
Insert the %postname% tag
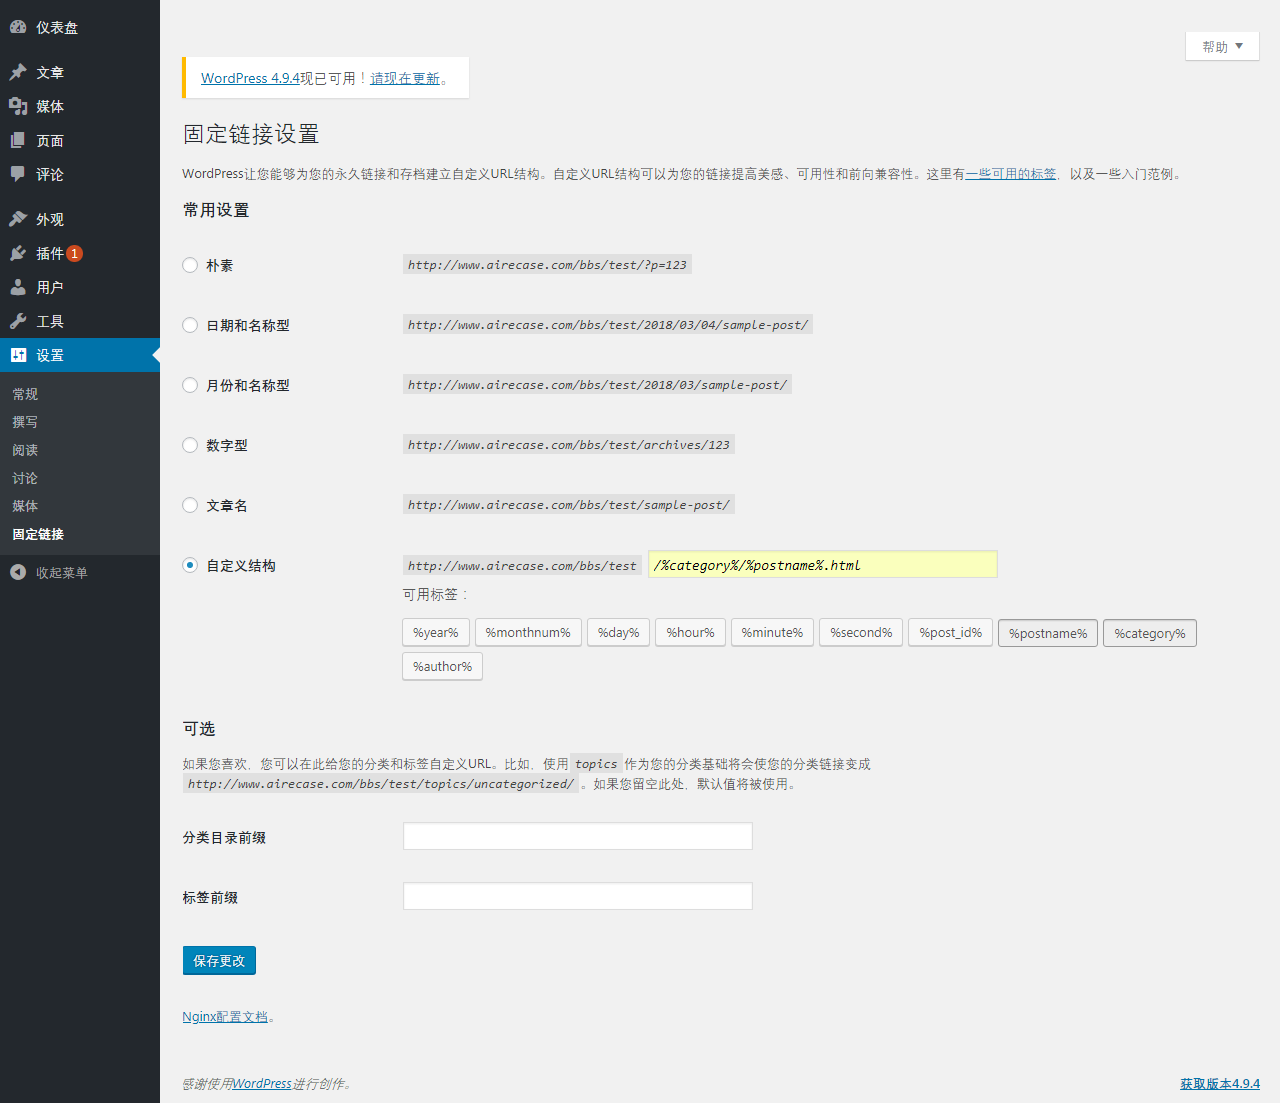click(1047, 632)
